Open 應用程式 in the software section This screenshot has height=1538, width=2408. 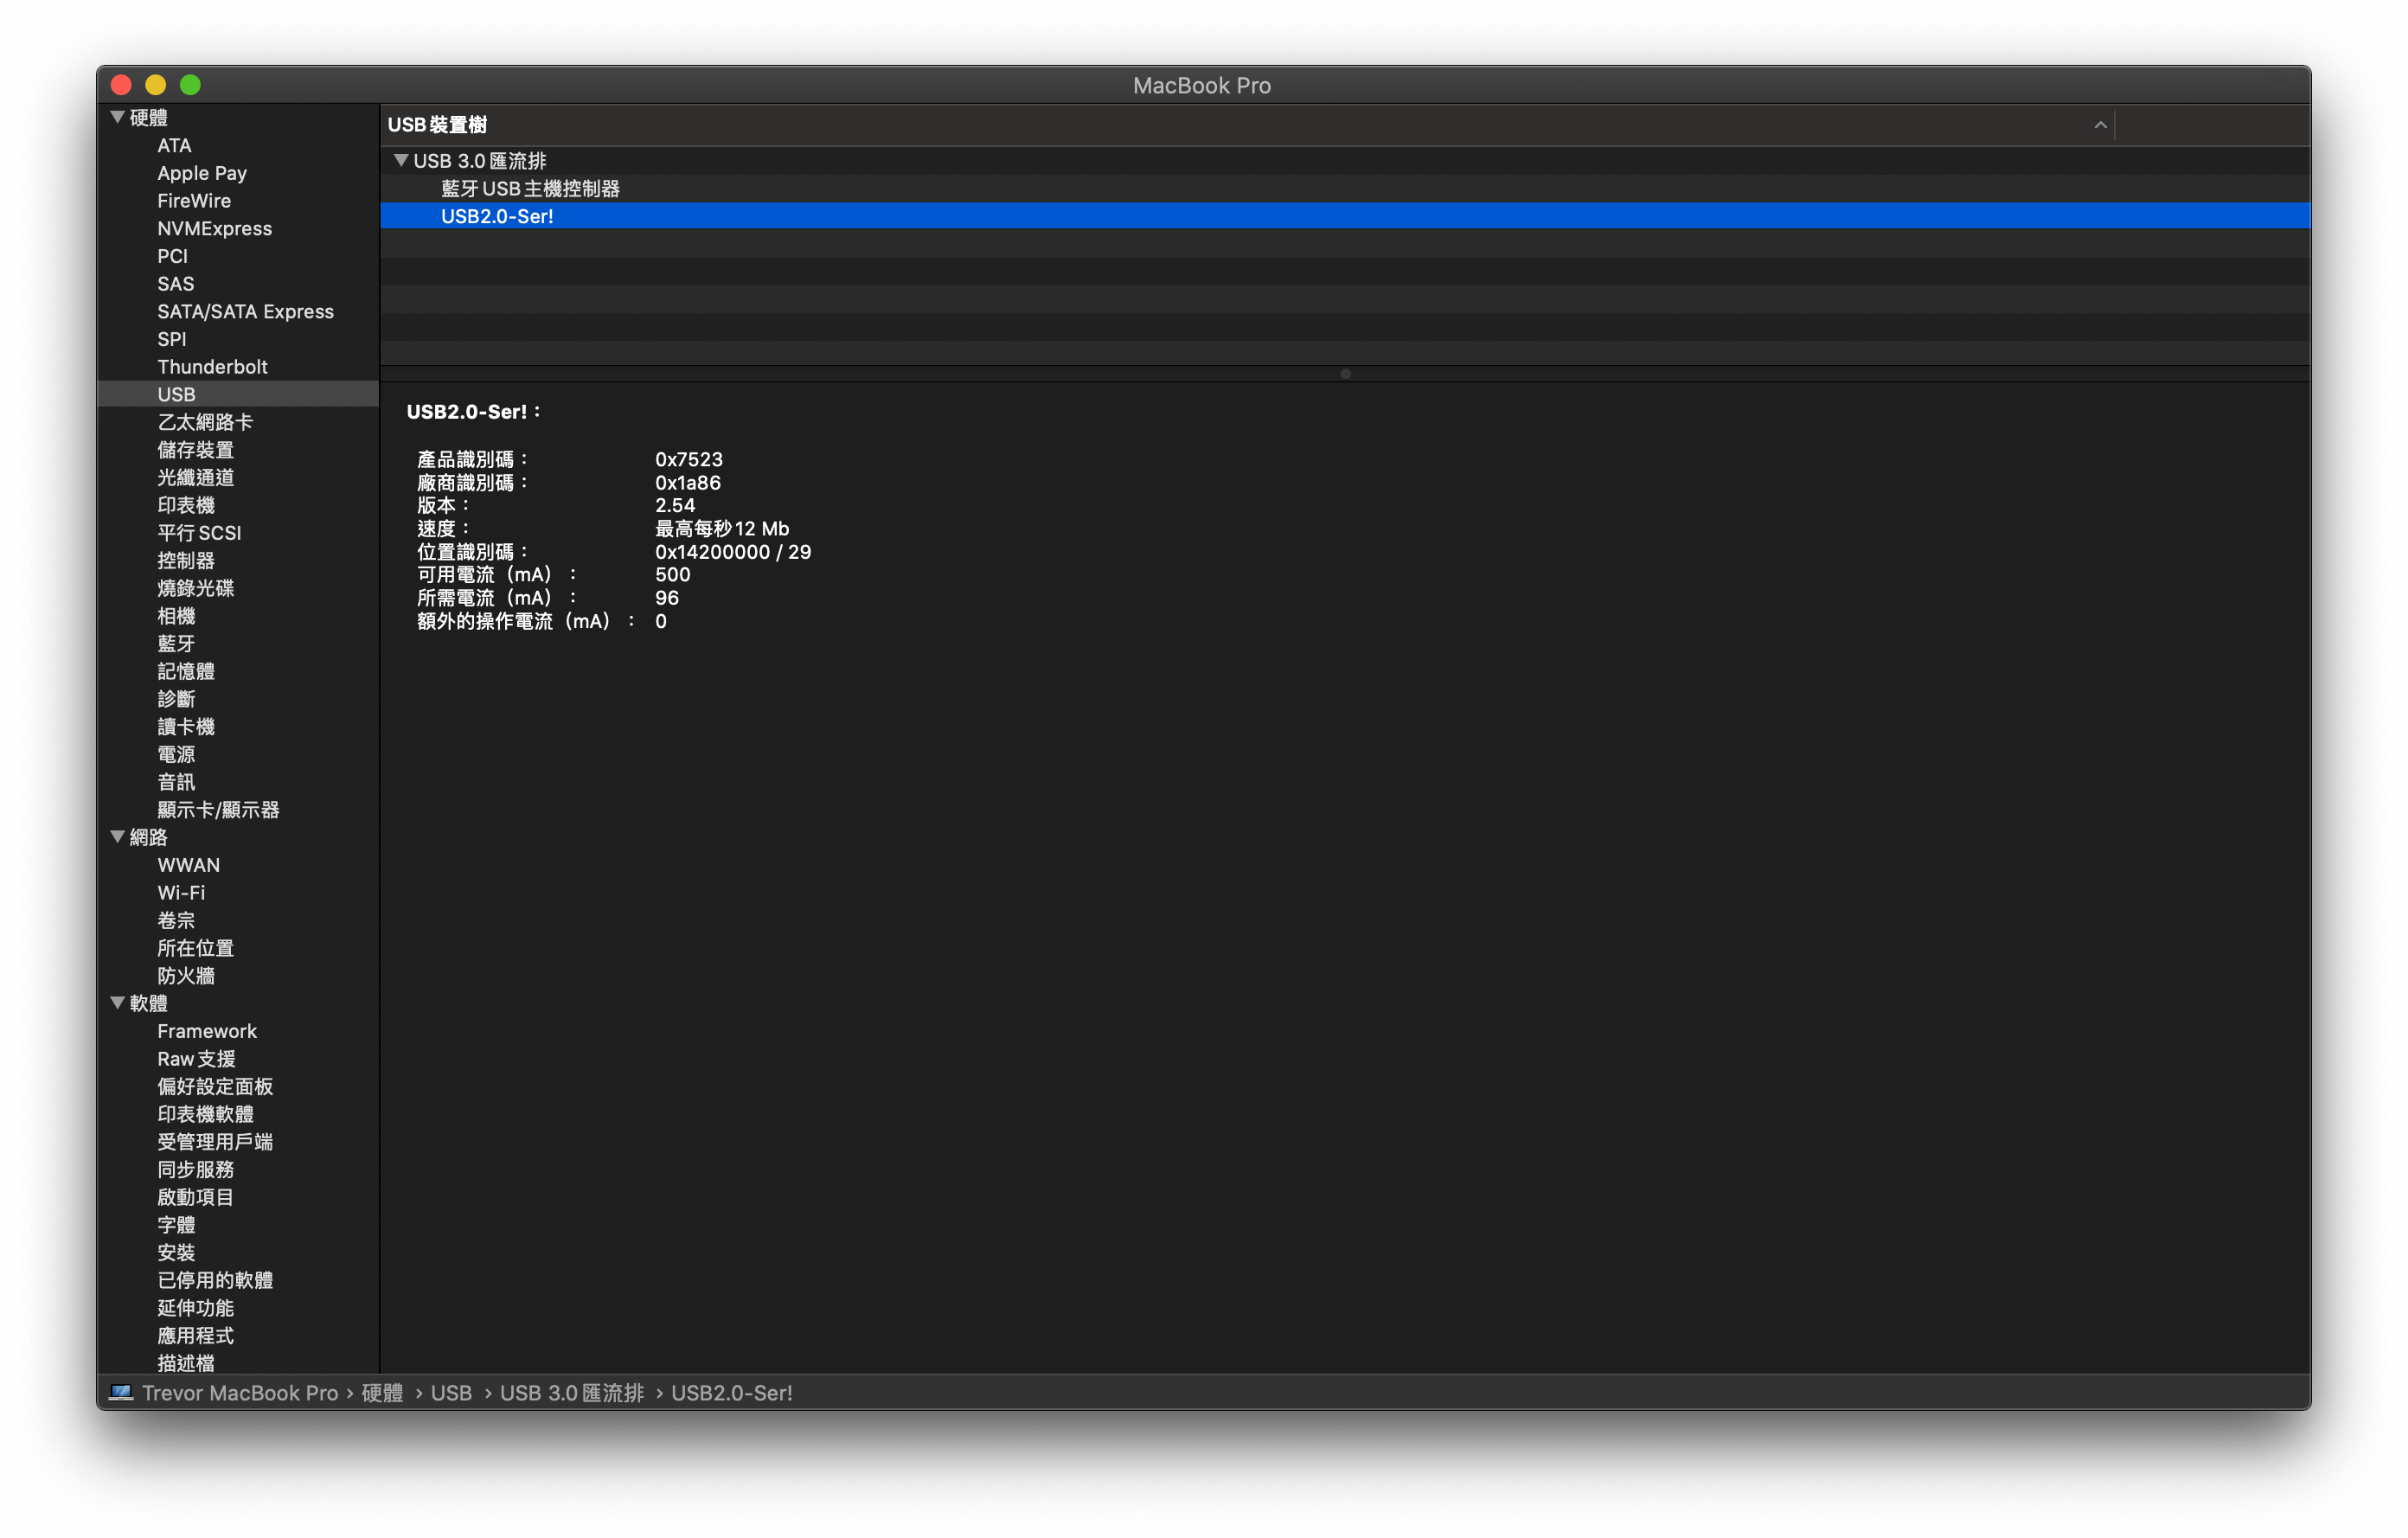[x=195, y=1335]
